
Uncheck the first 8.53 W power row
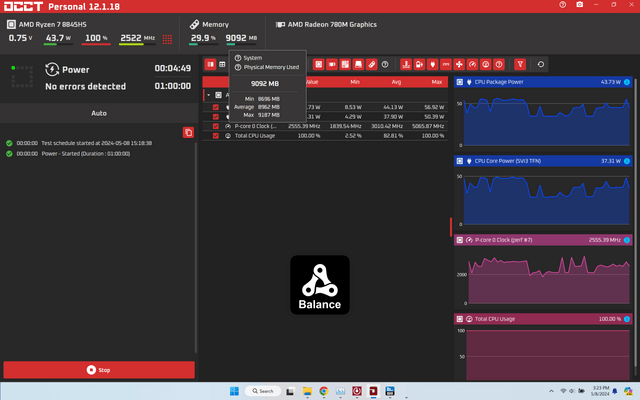point(216,107)
